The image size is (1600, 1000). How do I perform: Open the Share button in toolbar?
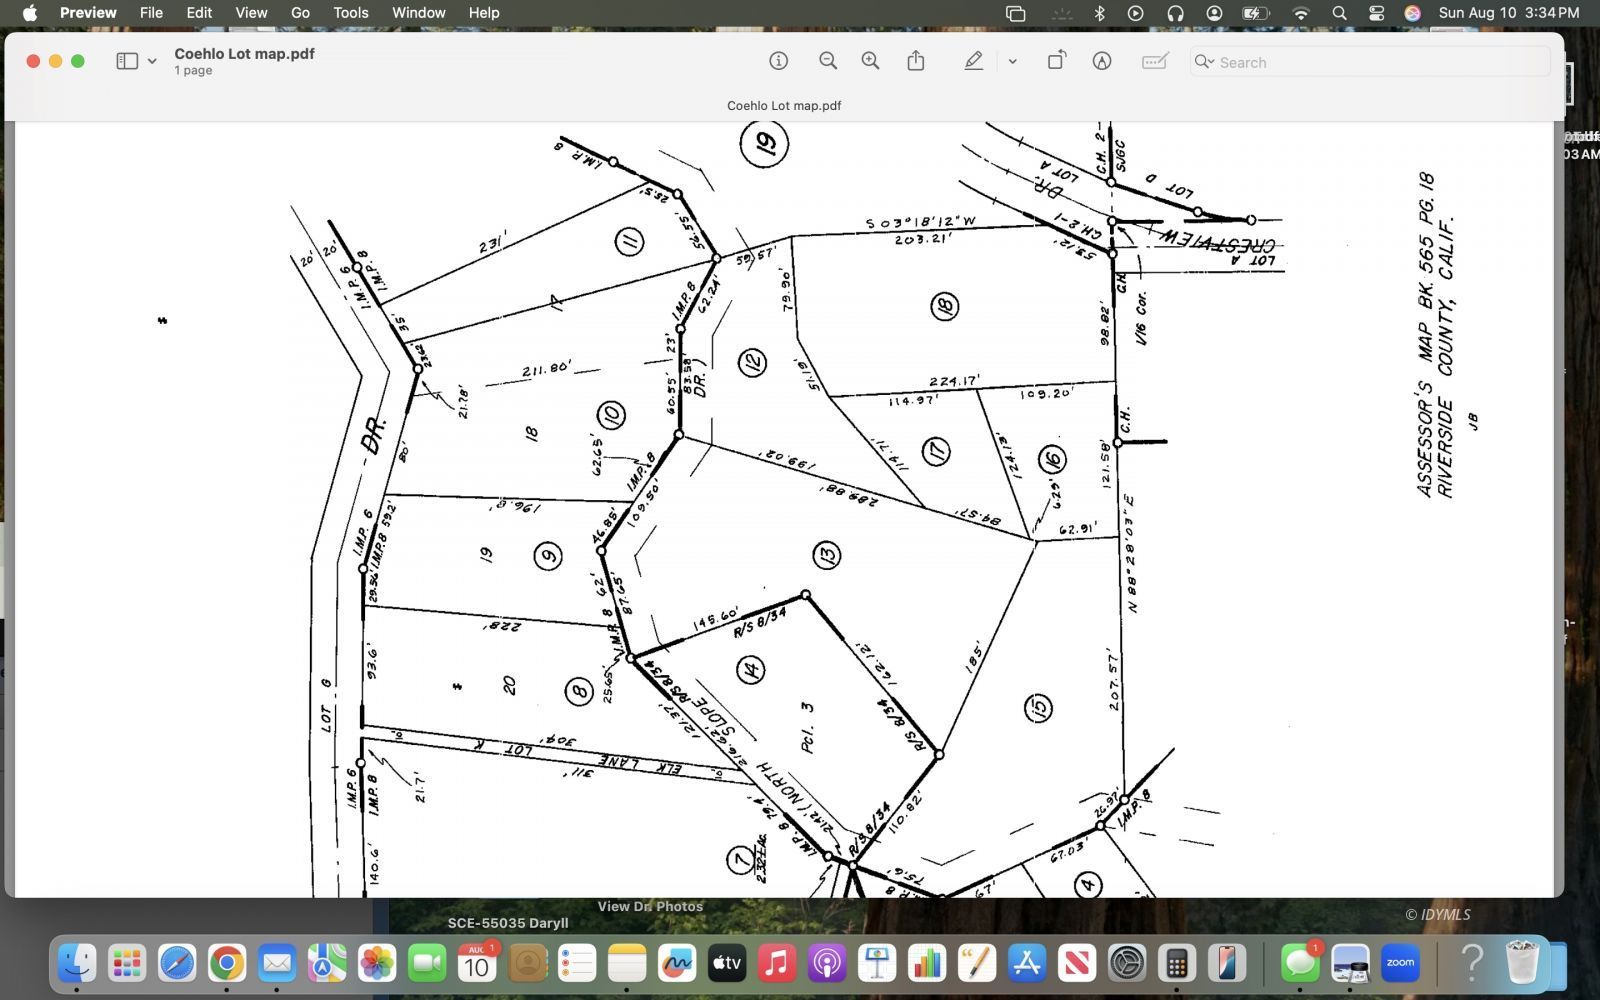[x=916, y=61]
